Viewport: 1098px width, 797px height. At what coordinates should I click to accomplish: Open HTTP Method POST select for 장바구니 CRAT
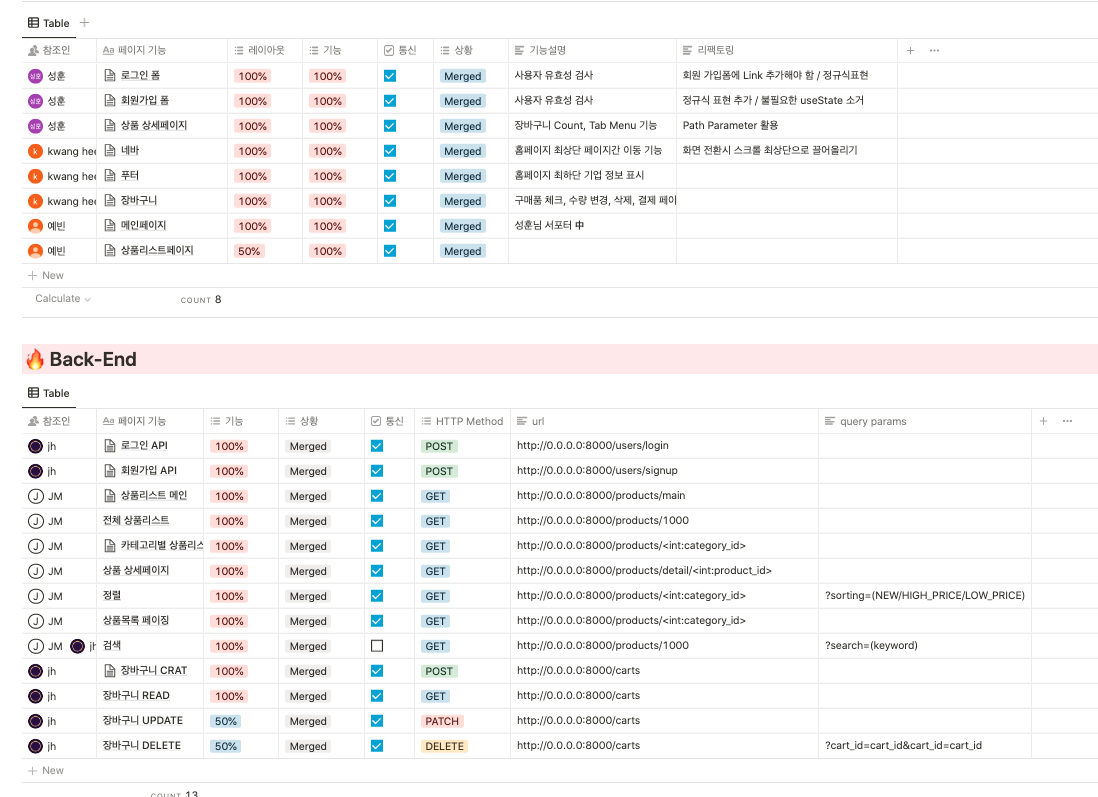pyautogui.click(x=439, y=671)
